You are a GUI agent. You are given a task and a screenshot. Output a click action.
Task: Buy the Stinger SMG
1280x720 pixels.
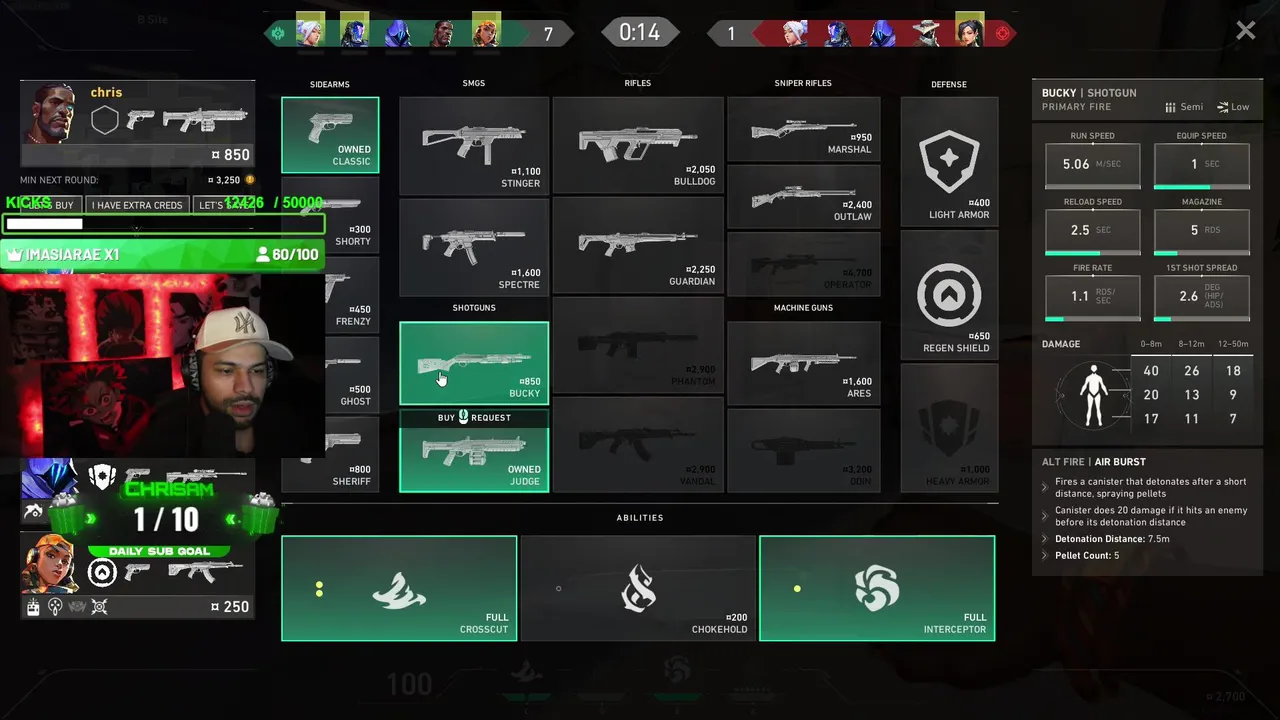(x=474, y=145)
